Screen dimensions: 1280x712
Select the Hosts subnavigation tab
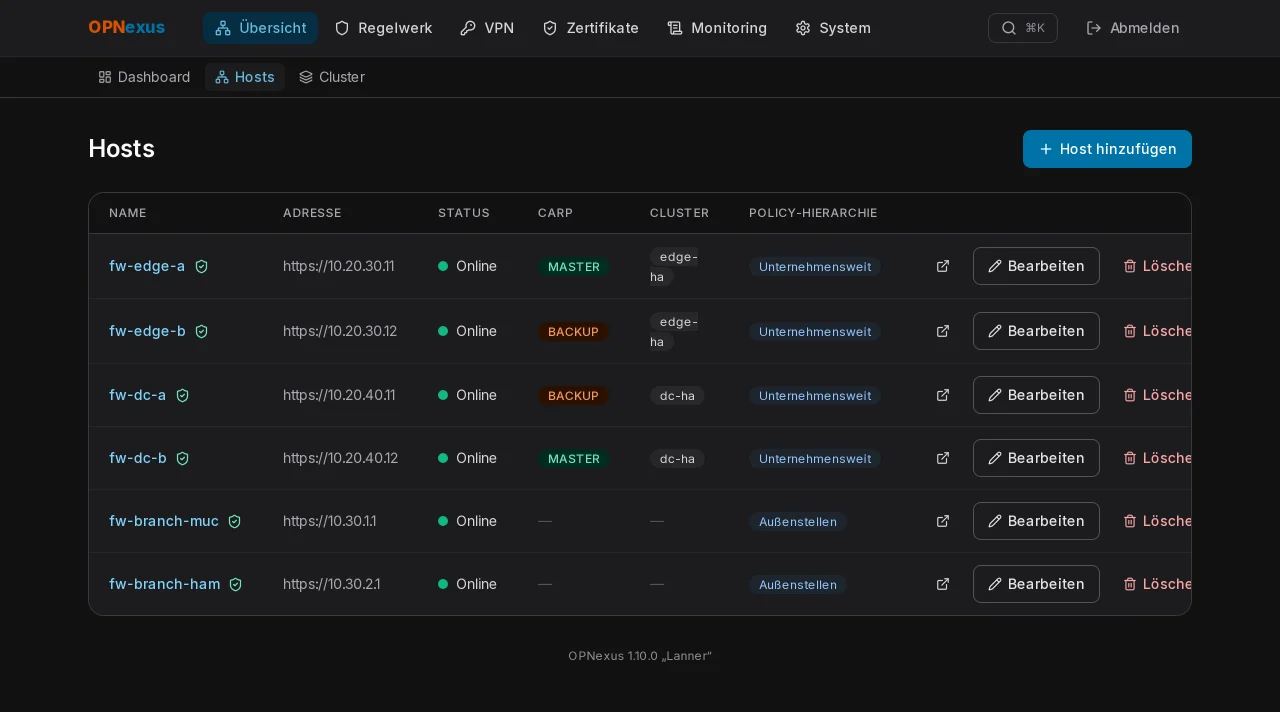[x=245, y=77]
